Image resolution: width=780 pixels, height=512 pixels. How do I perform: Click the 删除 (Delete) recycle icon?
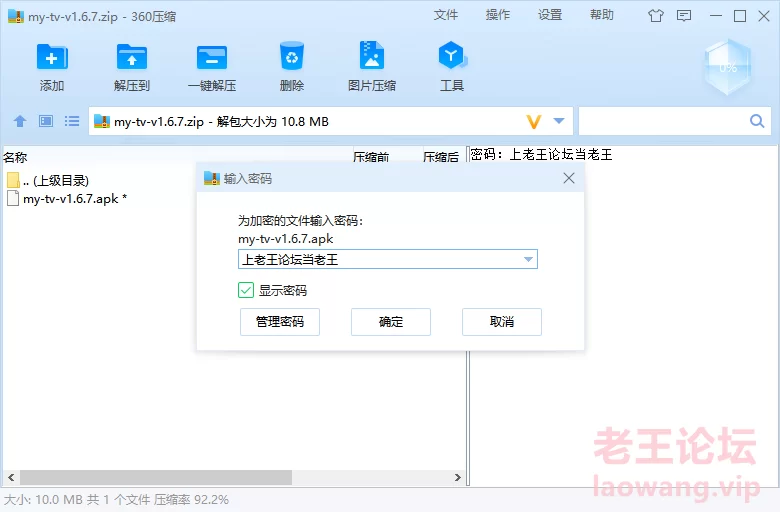click(292, 57)
